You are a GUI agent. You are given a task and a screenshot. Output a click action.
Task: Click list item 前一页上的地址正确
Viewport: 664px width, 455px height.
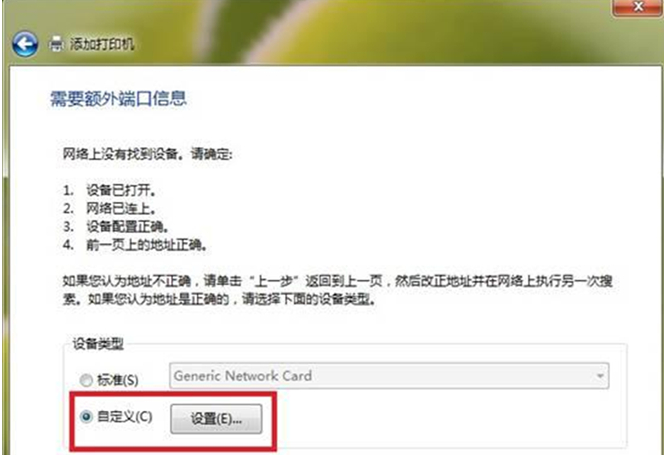(147, 245)
